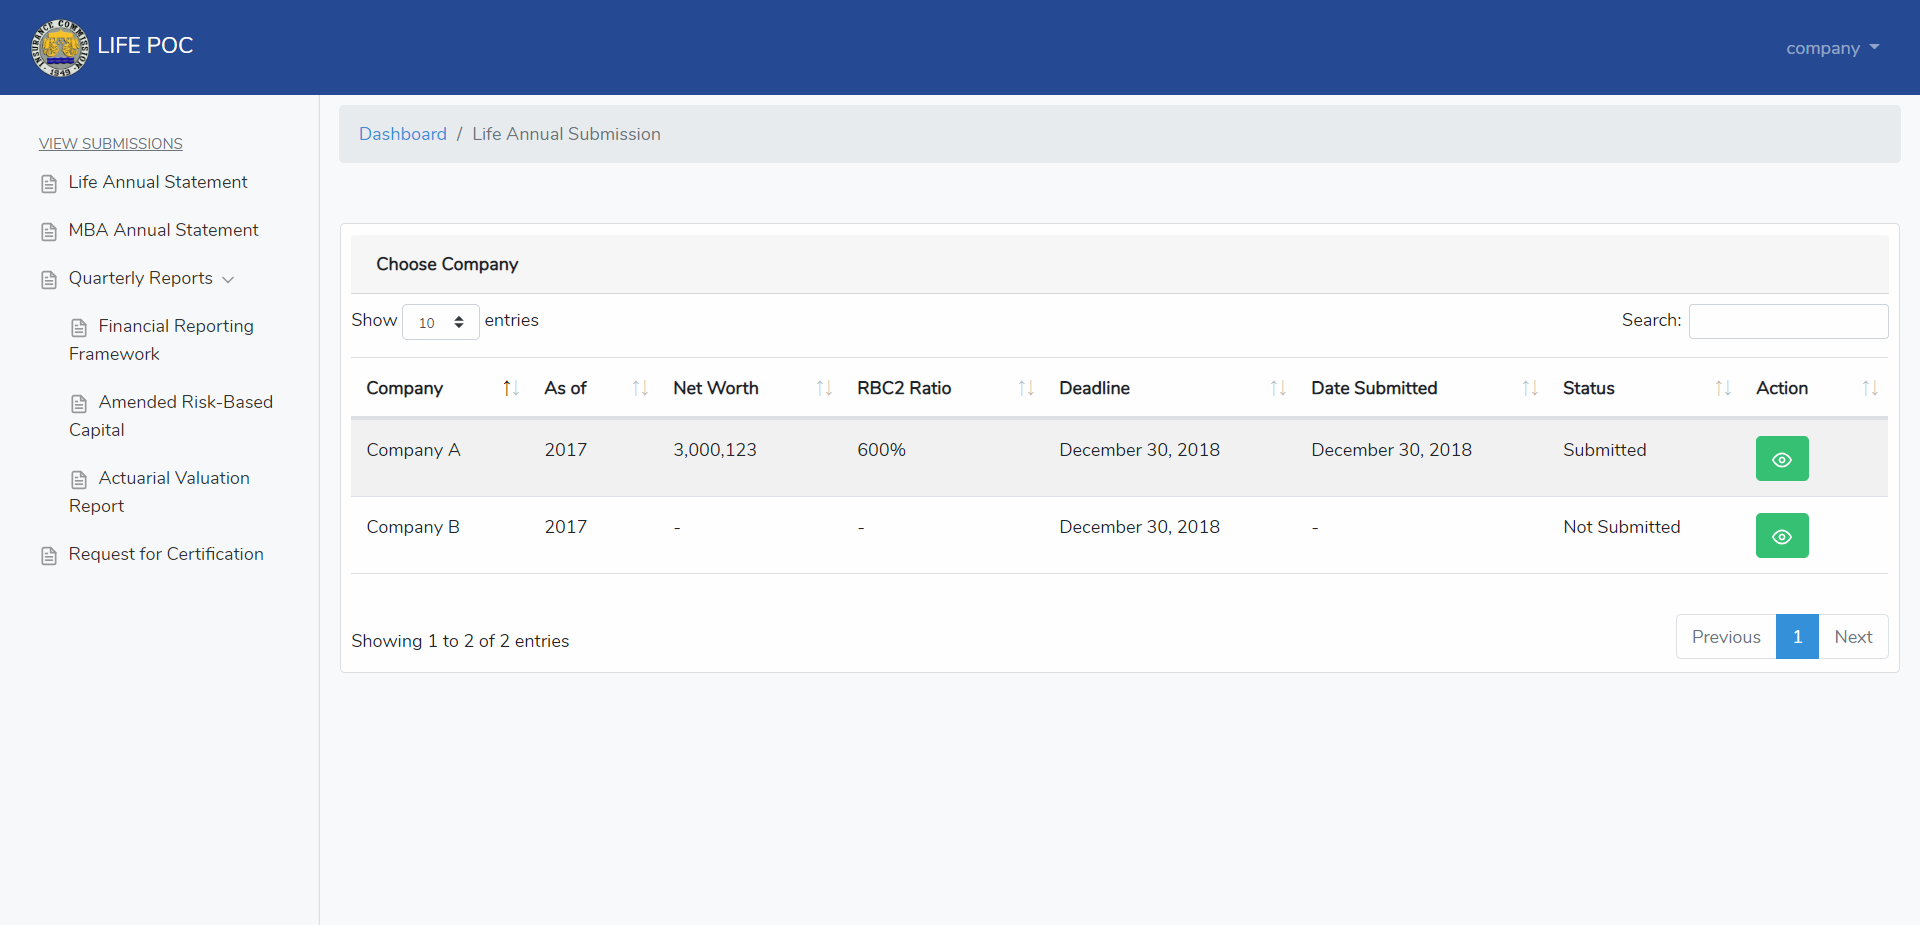Open Amended Risk-Based Capital submenu item
The height and width of the screenshot is (925, 1920).
(x=171, y=416)
